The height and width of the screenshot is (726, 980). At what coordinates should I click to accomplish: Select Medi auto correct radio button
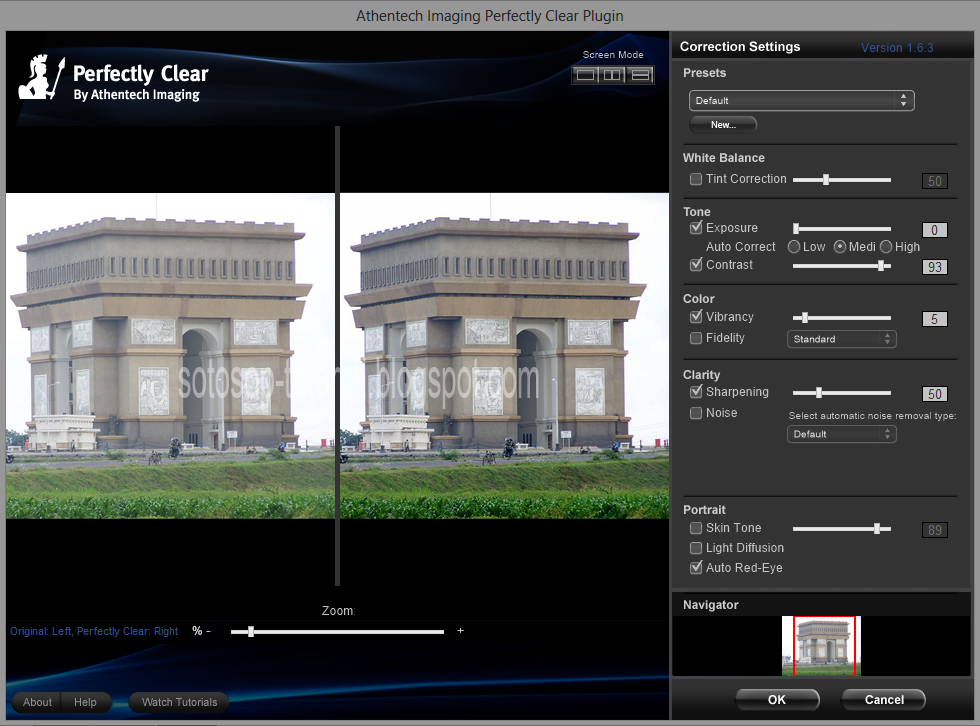coord(840,247)
